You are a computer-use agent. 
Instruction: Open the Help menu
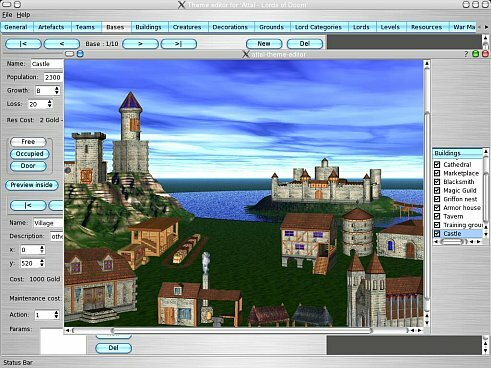pyautogui.click(x=23, y=15)
